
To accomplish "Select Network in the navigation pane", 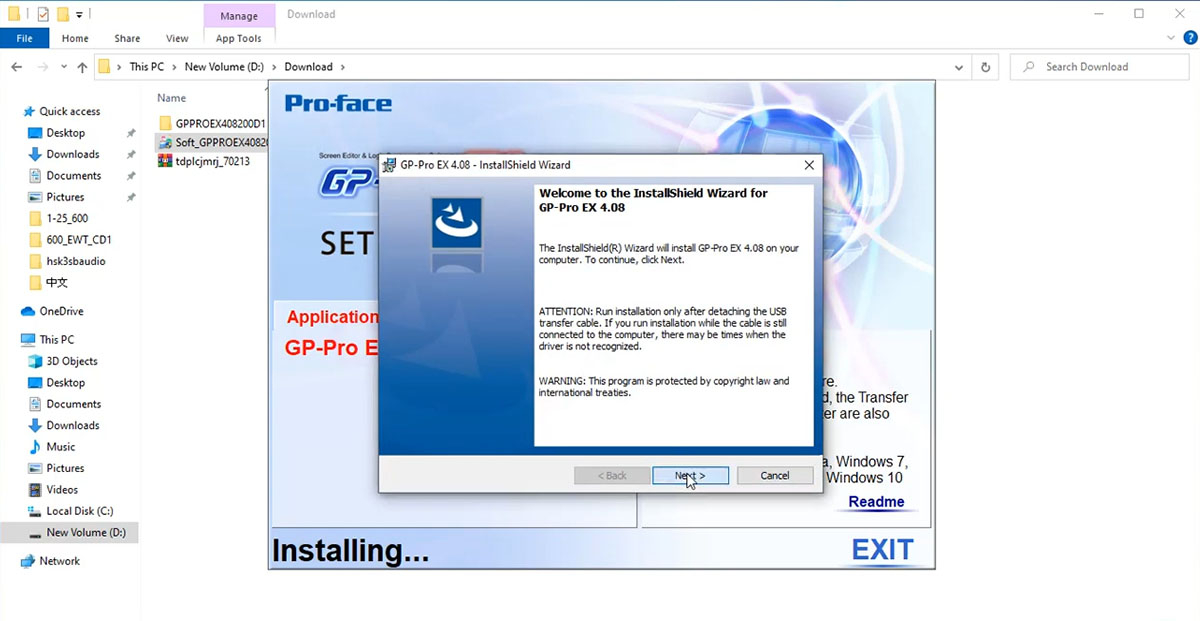I will [x=59, y=561].
